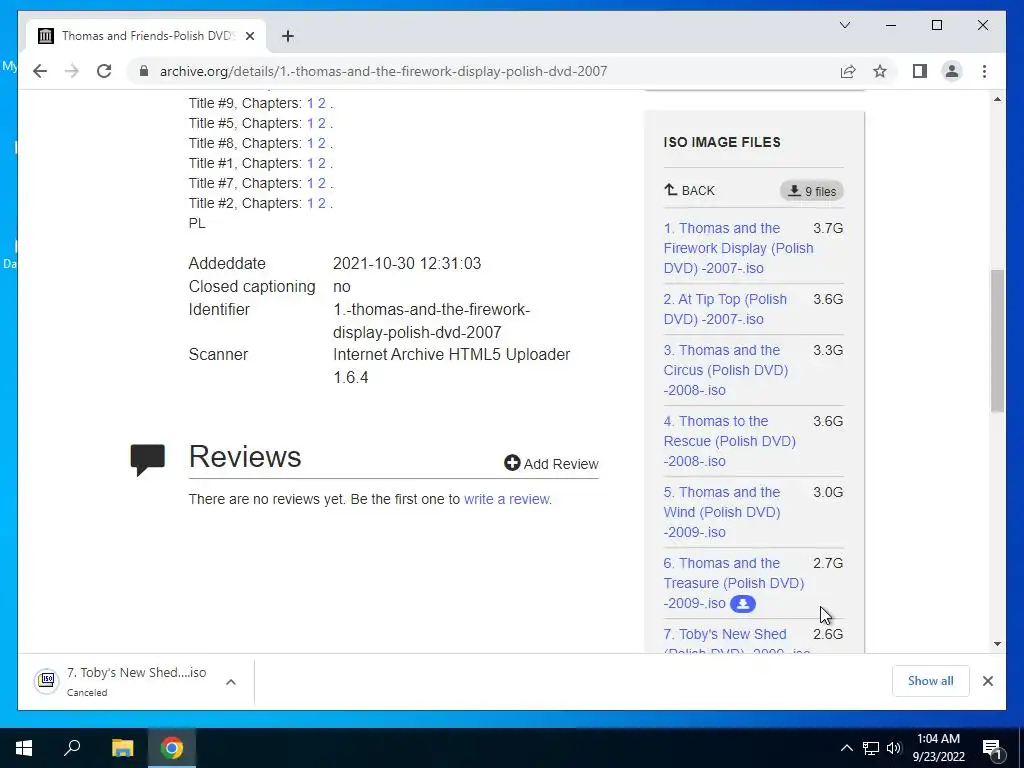This screenshot has width=1024, height=768.
Task: Click the scrollbar down arrow
Action: 997,644
